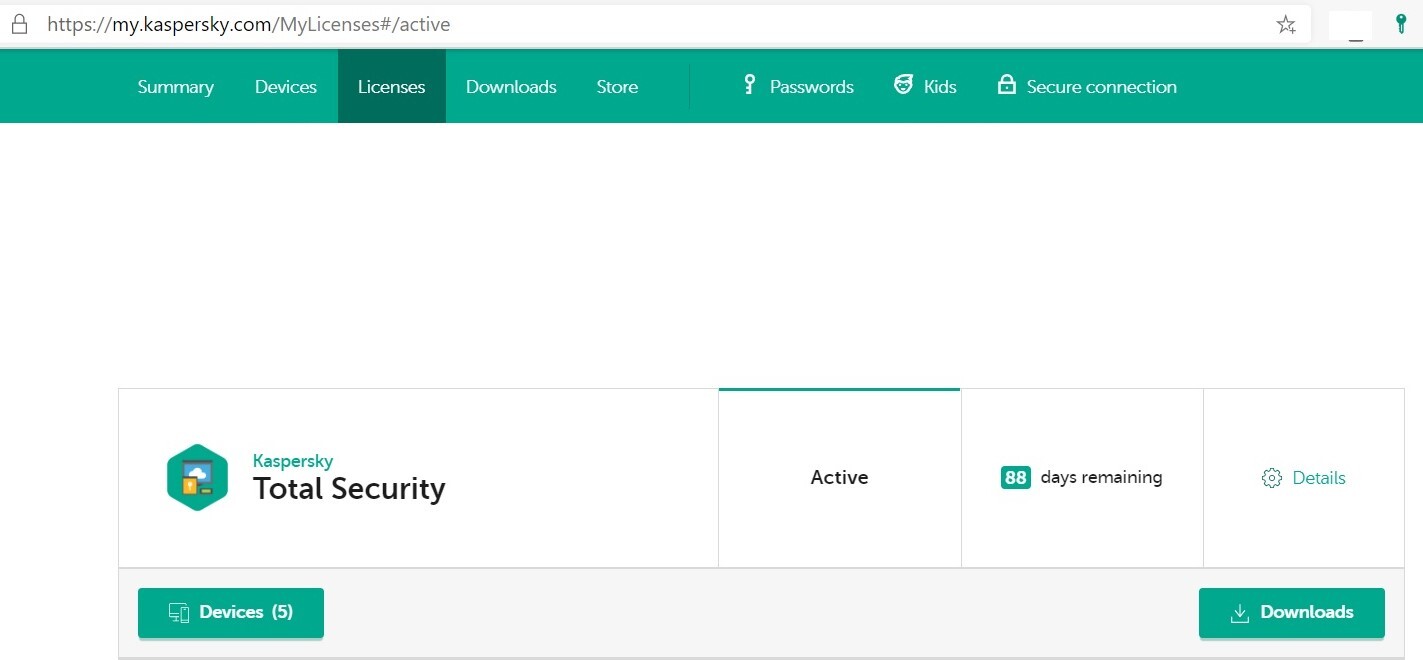Image resolution: width=1423 pixels, height=660 pixels.
Task: Click the devices icon on Devices button
Action: coord(179,613)
